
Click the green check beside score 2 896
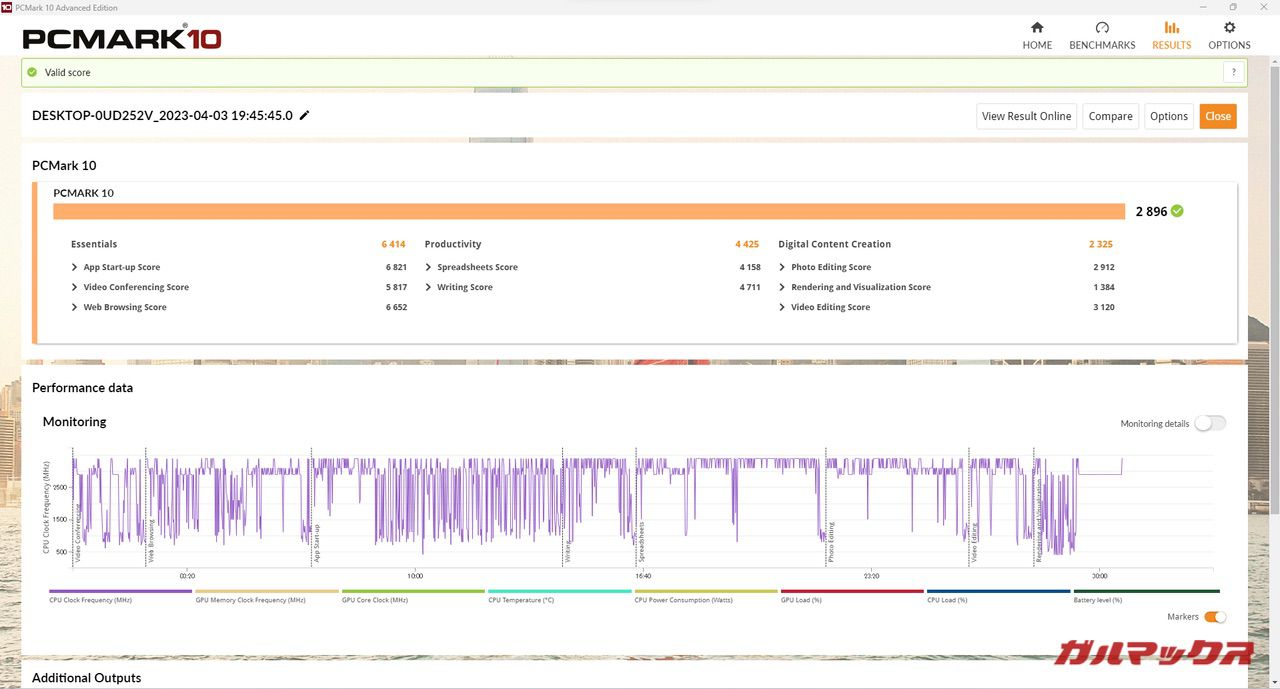point(1177,211)
